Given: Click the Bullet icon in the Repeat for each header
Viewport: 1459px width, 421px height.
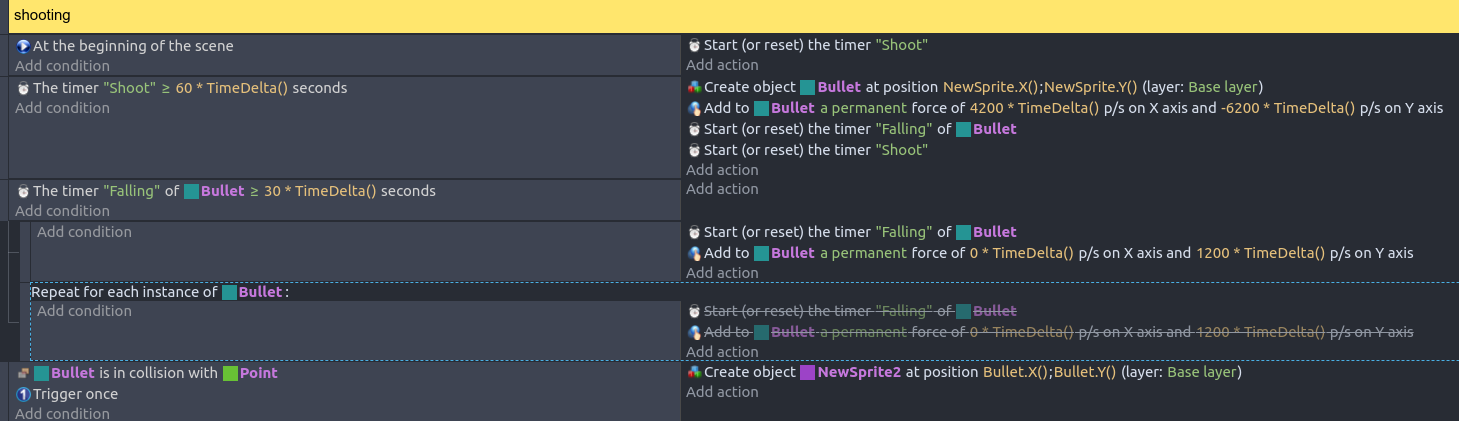Looking at the screenshot, I should click(x=229, y=293).
